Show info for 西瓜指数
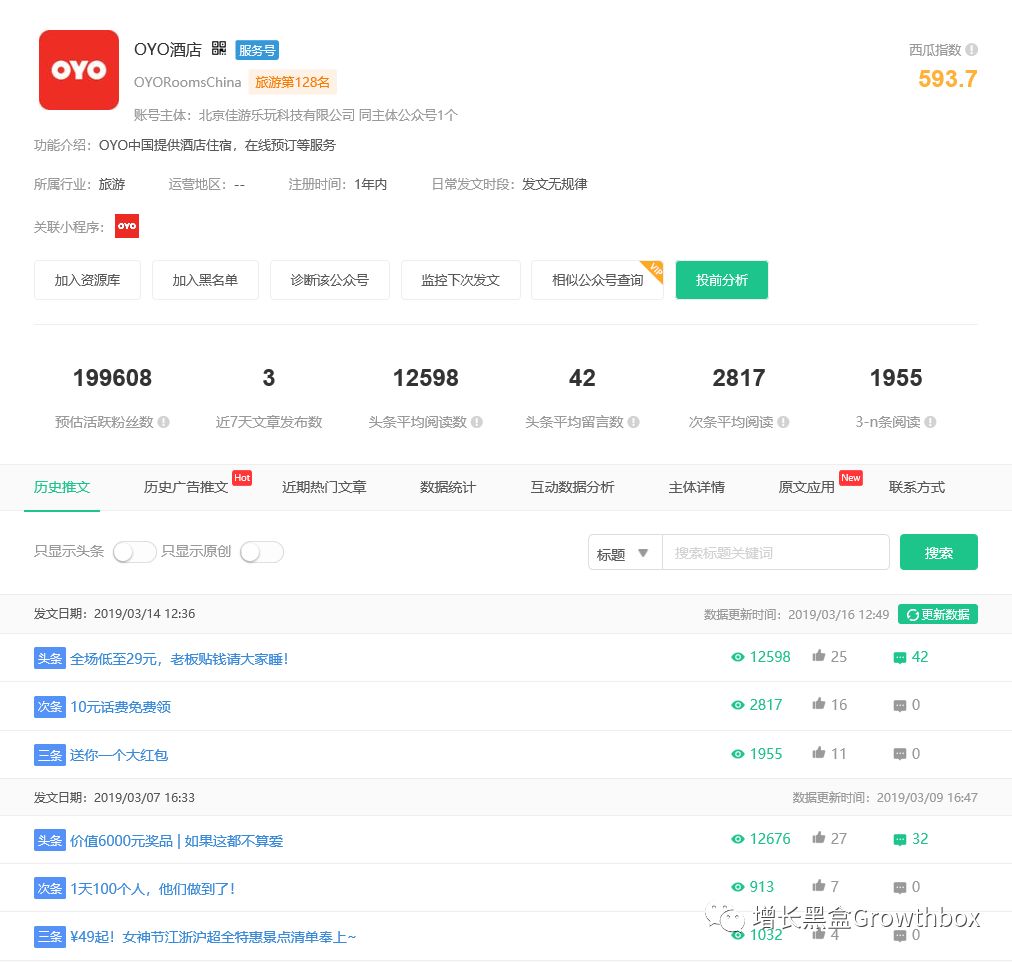1012x962 pixels. pyautogui.click(x=971, y=50)
